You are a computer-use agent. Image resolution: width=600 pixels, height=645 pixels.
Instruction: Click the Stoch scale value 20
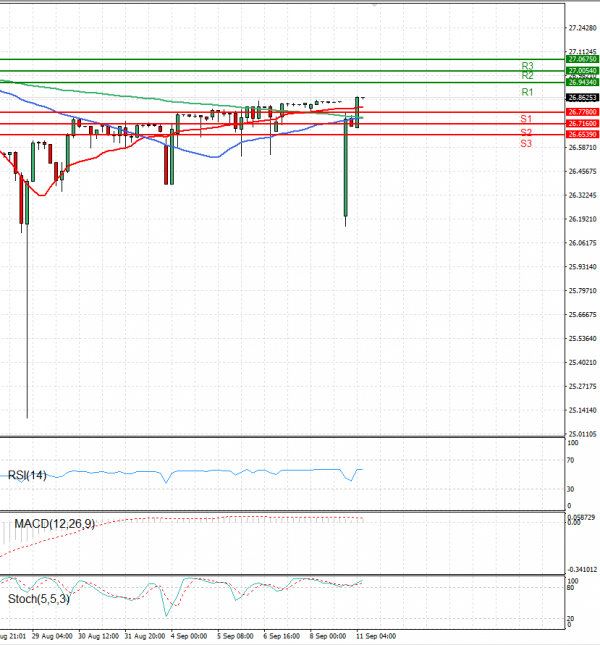point(570,619)
